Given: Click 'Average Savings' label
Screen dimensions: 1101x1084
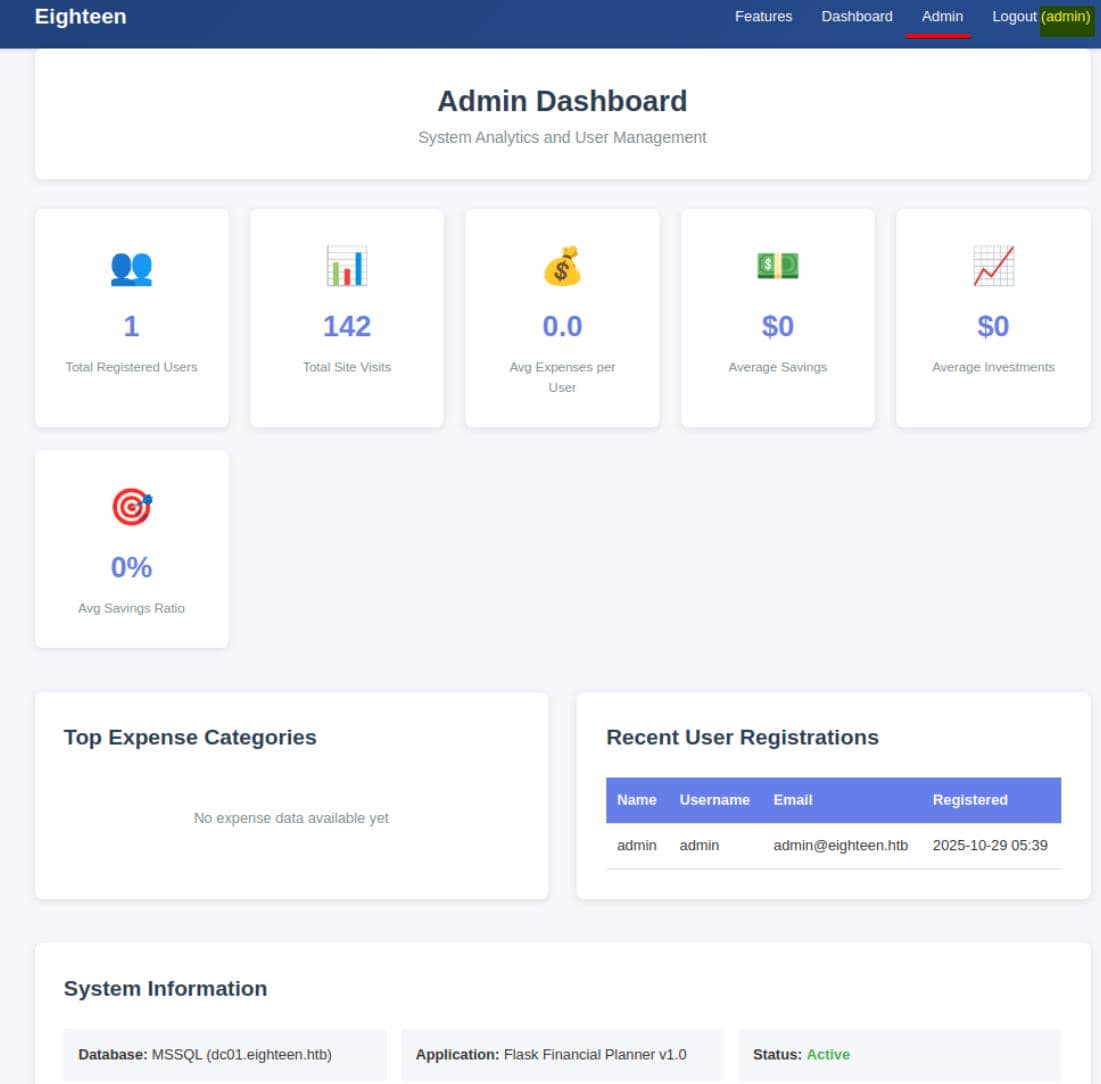Looking at the screenshot, I should coord(777,367).
